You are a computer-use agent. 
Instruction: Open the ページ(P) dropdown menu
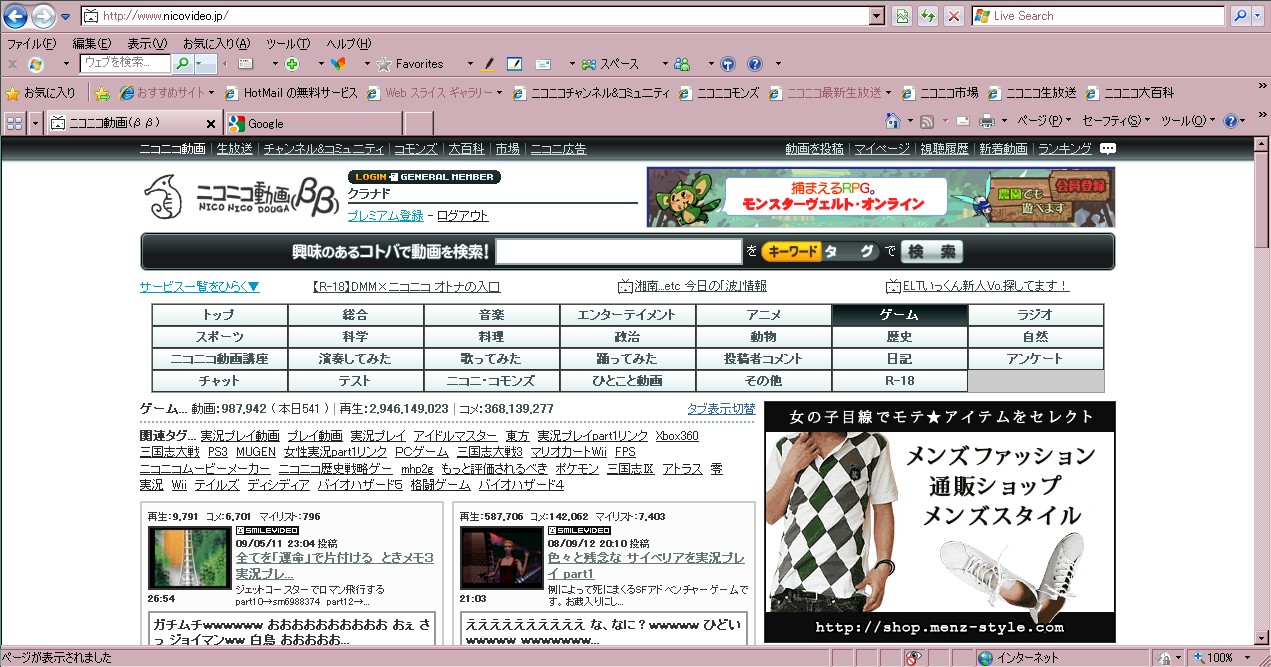point(1042,121)
